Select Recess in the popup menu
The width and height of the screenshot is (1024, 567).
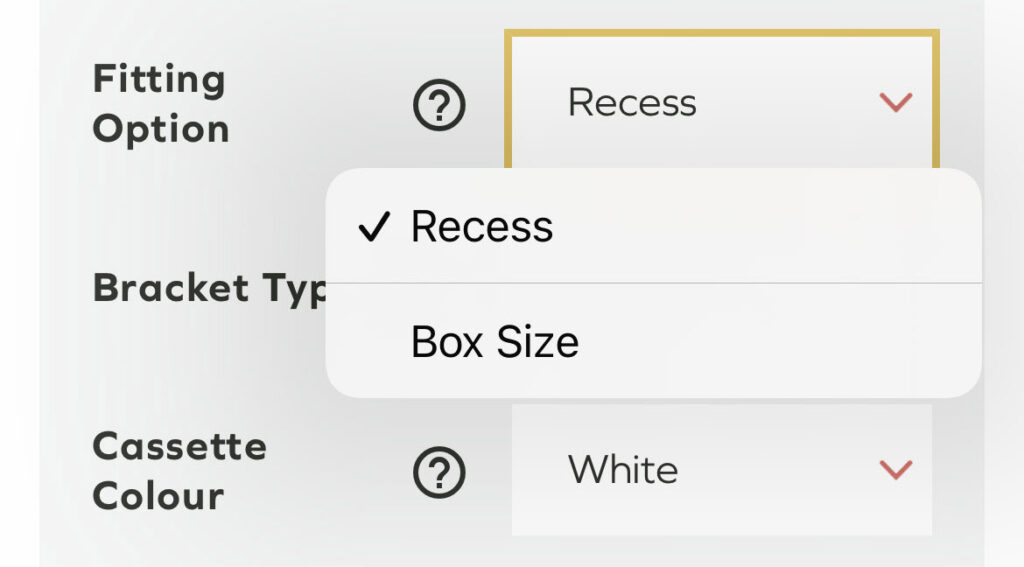pyautogui.click(x=482, y=227)
